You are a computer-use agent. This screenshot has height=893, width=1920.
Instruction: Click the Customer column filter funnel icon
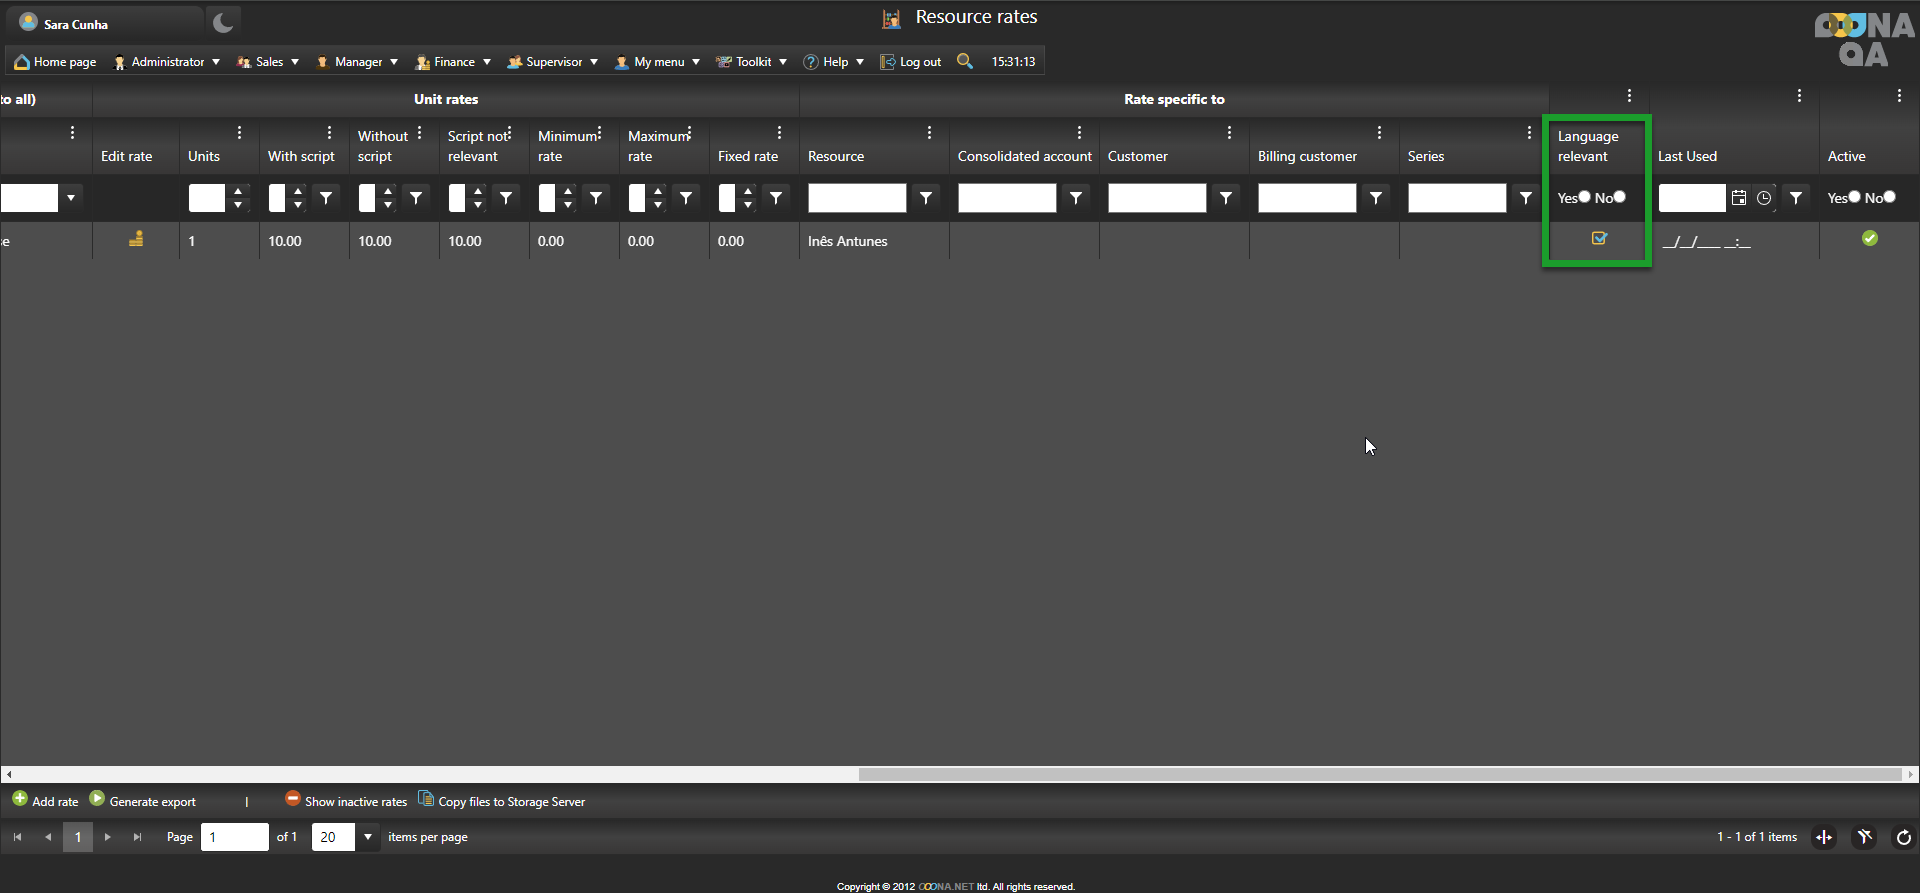pyautogui.click(x=1226, y=198)
